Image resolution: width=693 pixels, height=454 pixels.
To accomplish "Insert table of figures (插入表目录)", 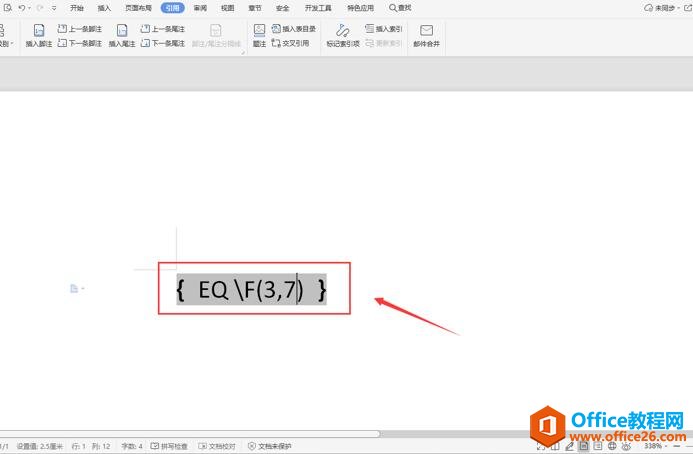I will click(294, 29).
